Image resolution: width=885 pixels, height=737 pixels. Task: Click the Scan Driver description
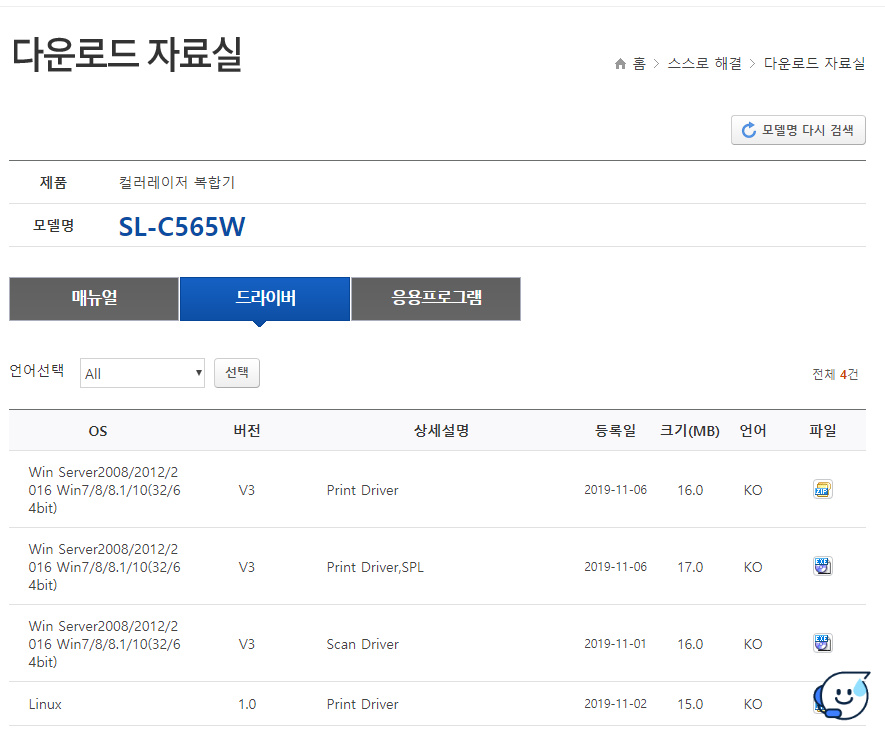pos(362,644)
